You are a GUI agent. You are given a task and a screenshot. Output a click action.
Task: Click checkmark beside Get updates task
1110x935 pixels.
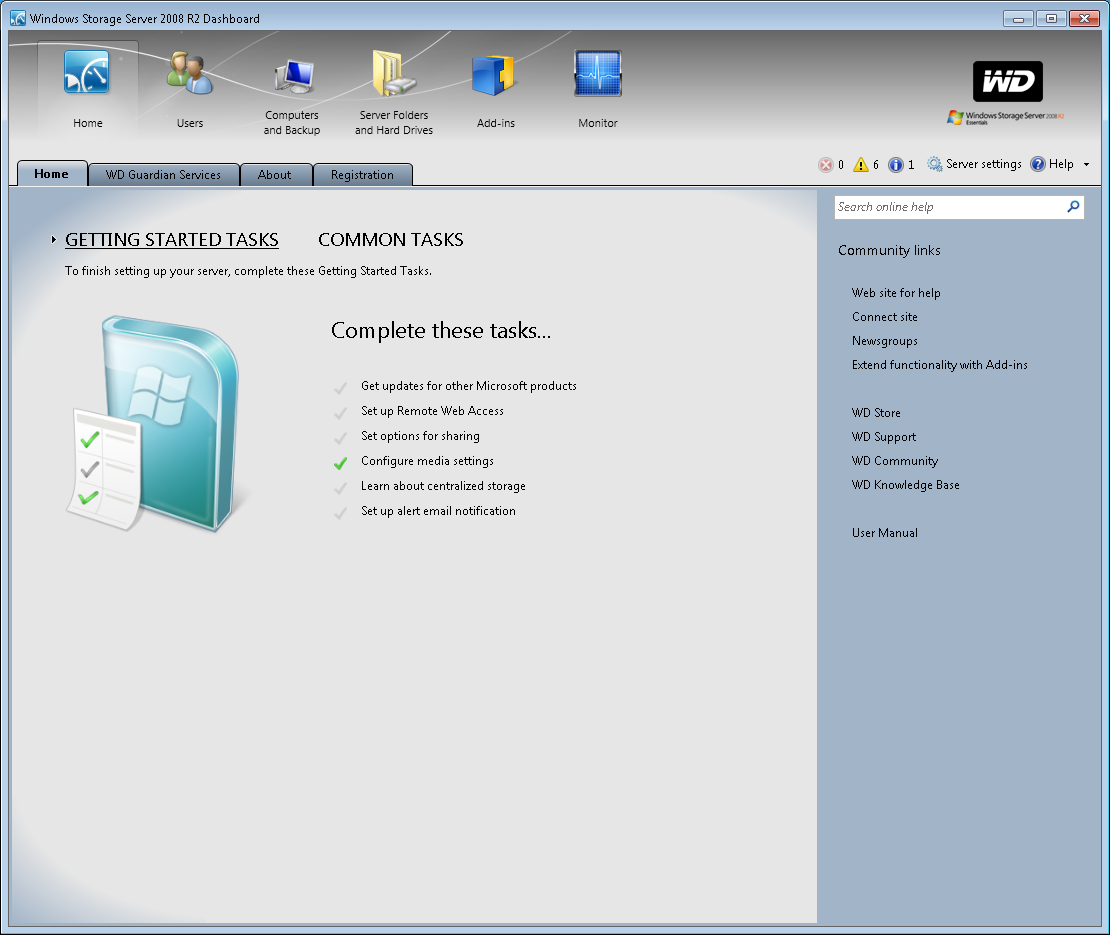point(341,388)
